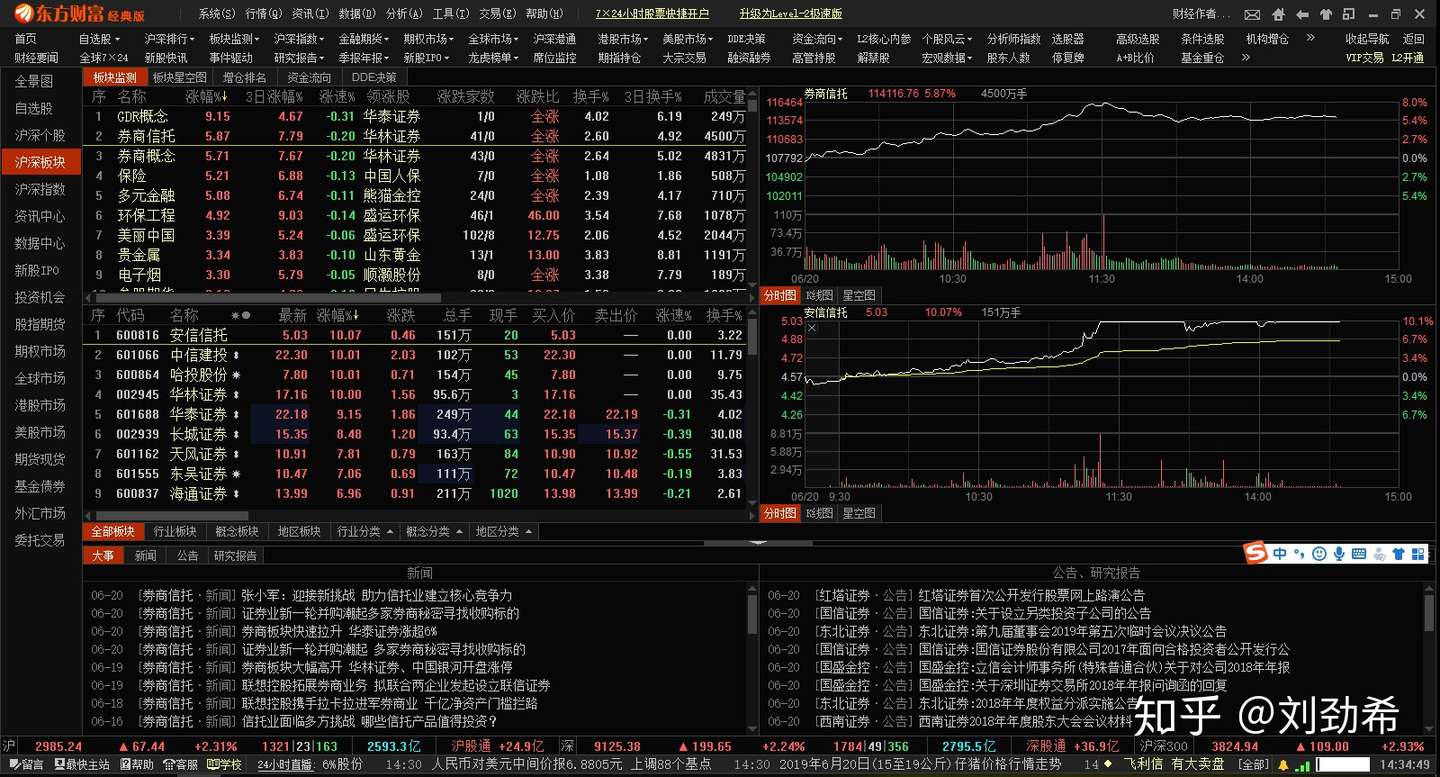The height and width of the screenshot is (777, 1440).
Task: Close the 安信信托 chart X box
Action: tap(812, 327)
